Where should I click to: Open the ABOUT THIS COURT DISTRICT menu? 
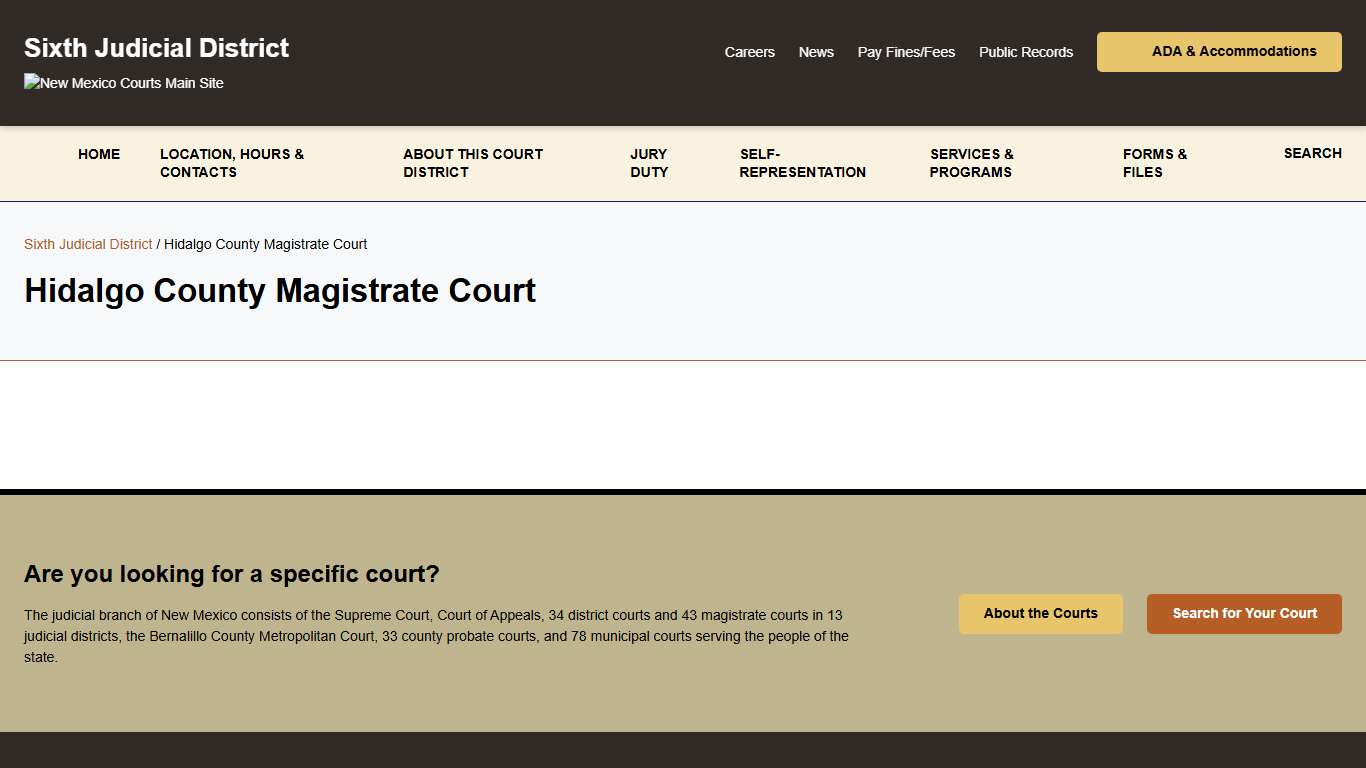(472, 163)
